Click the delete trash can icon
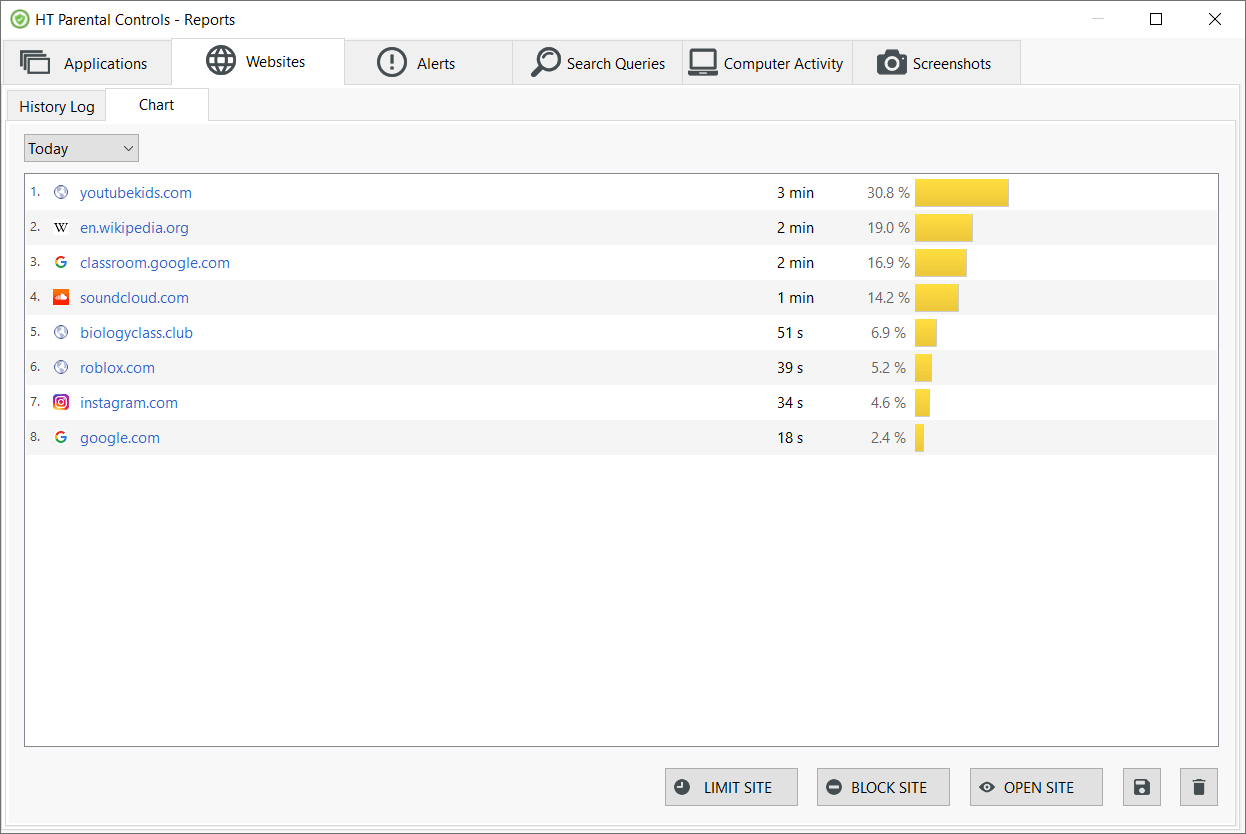 pos(1199,787)
